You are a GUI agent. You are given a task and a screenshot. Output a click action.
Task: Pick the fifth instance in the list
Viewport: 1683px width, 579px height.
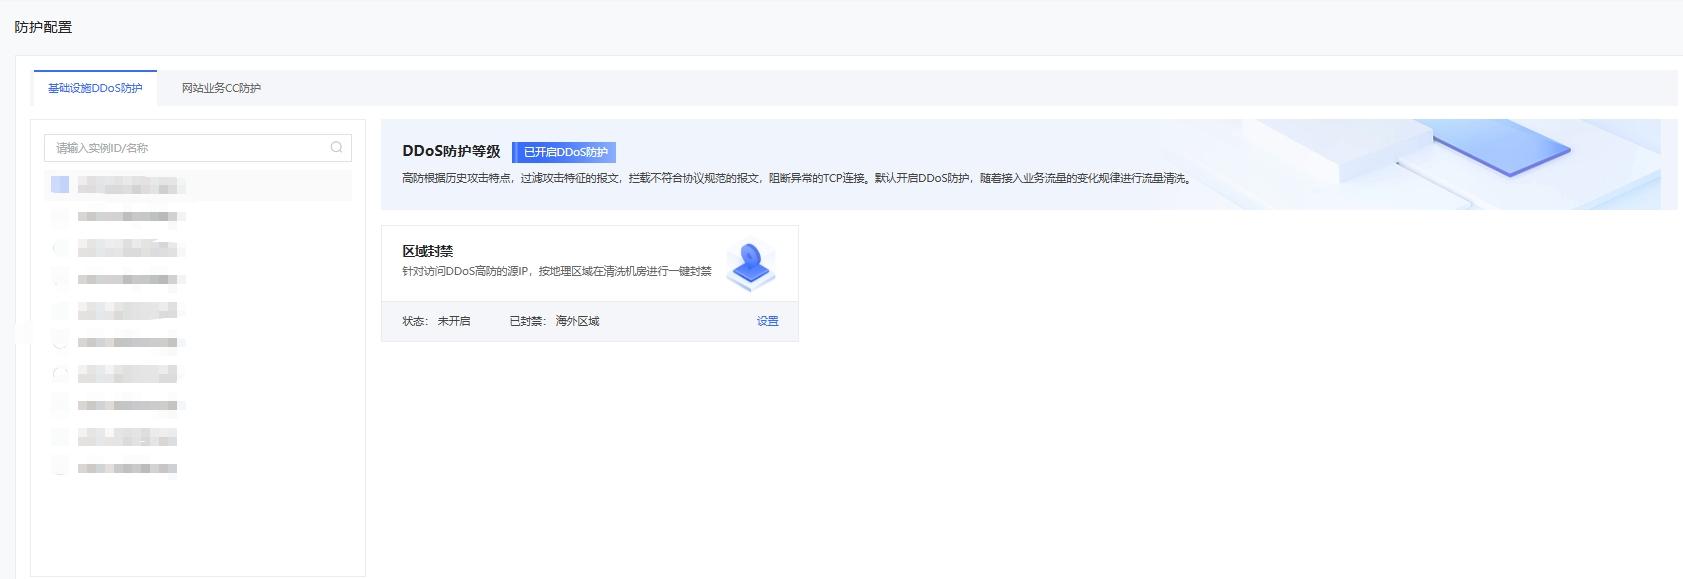click(x=130, y=311)
